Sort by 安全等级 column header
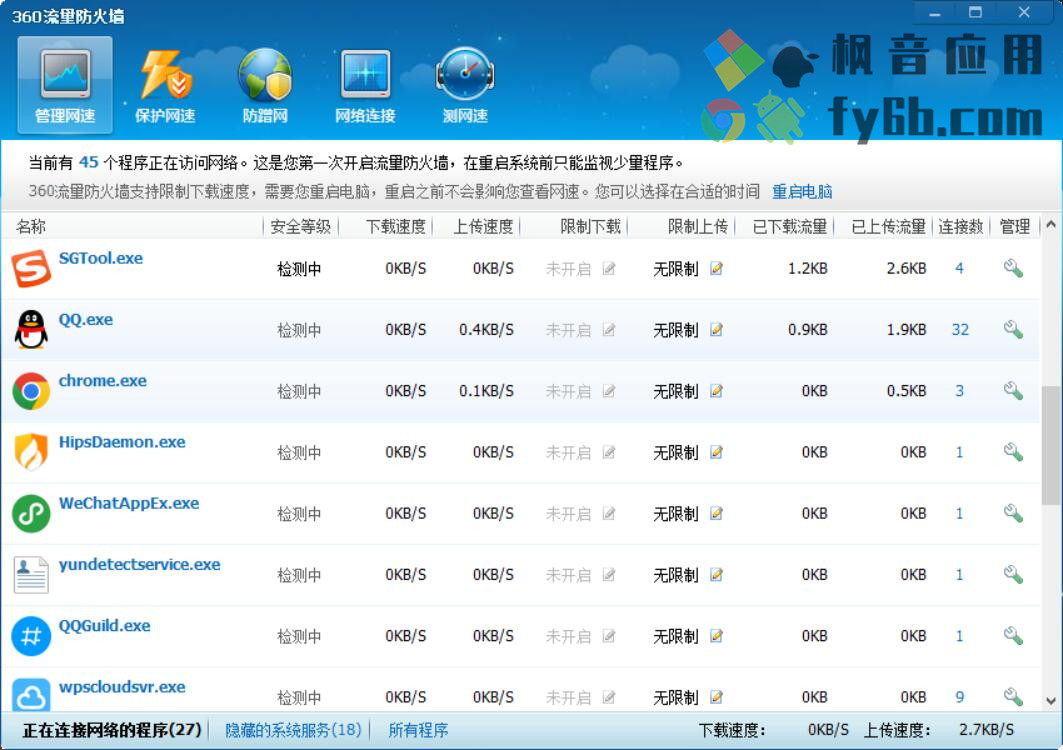This screenshot has height=750, width=1063. [x=301, y=226]
